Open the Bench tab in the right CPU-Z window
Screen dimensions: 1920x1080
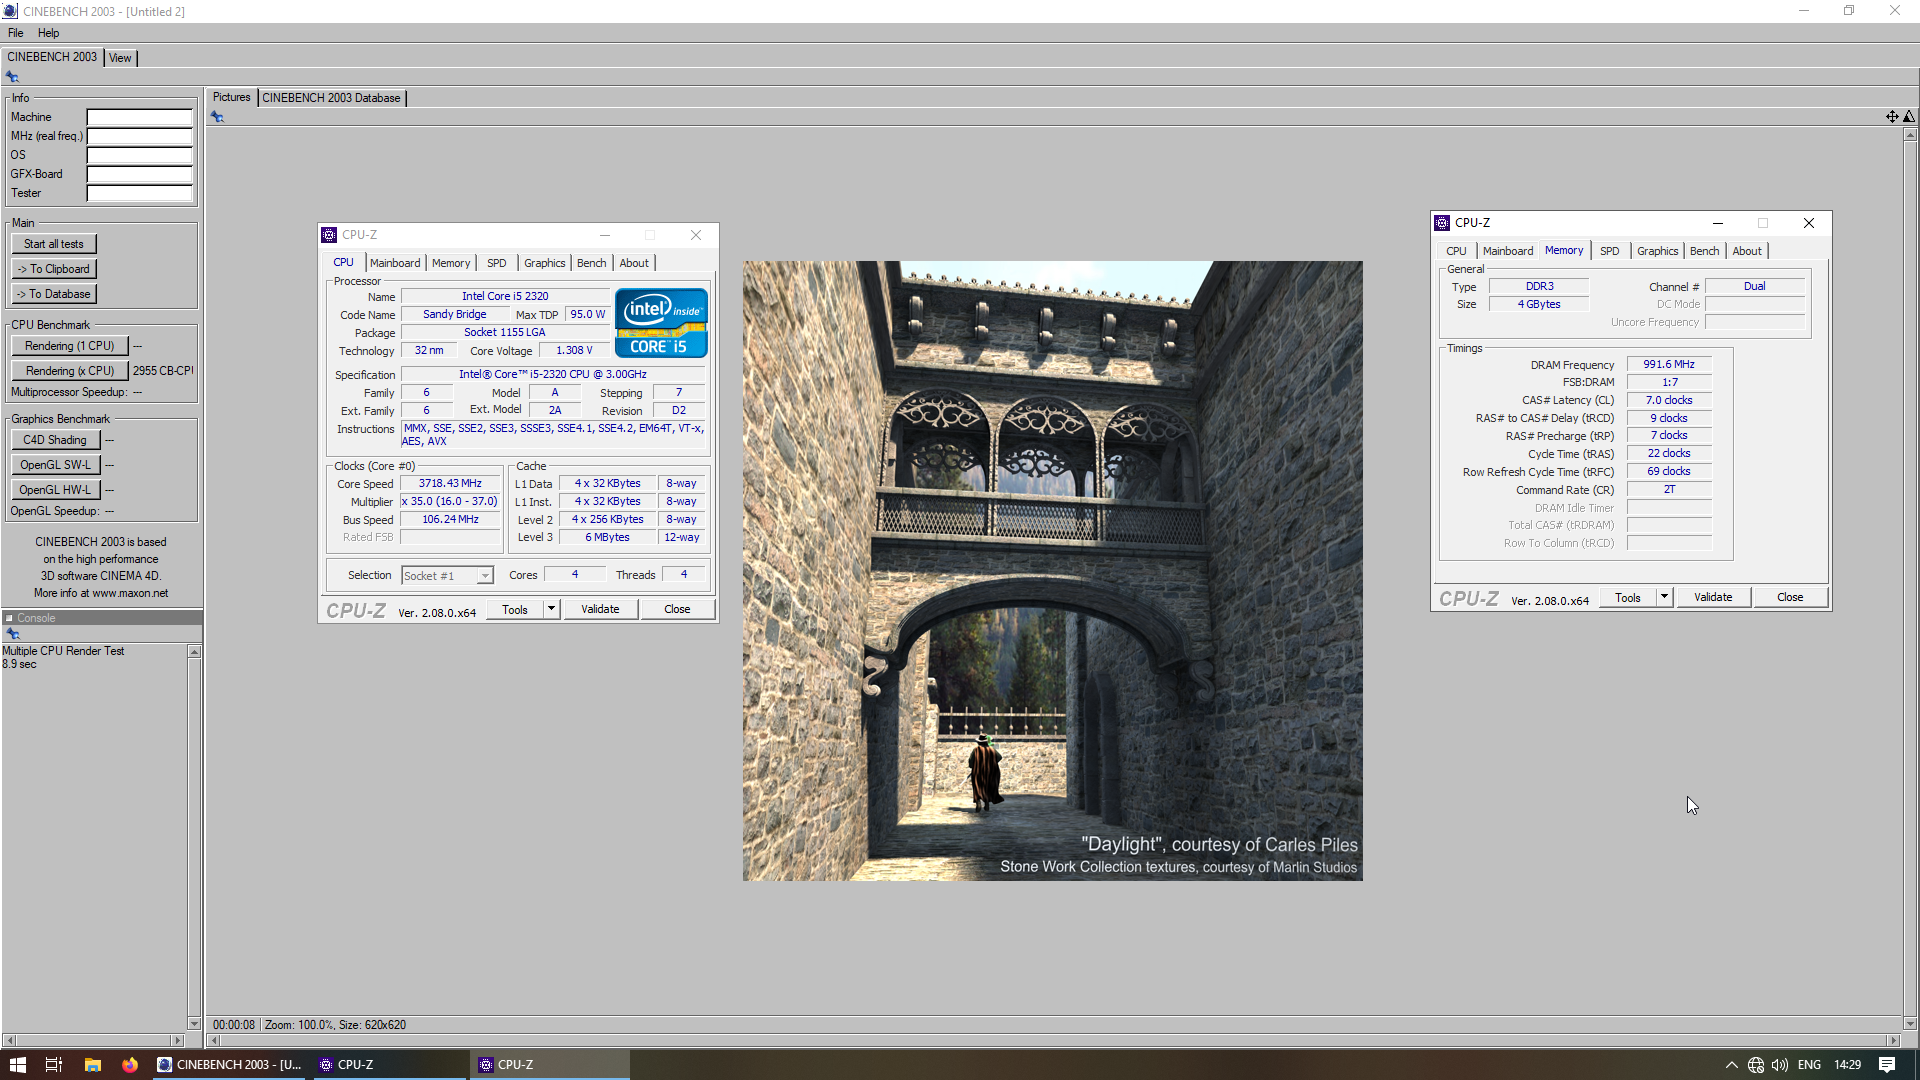click(x=1705, y=251)
